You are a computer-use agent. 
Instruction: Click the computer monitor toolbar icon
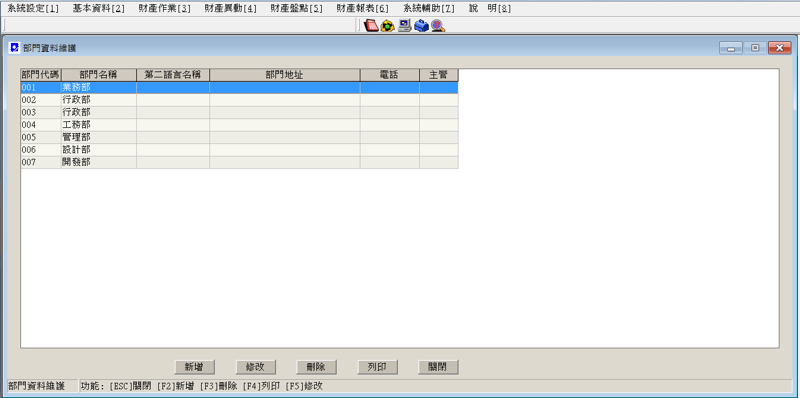[x=405, y=26]
